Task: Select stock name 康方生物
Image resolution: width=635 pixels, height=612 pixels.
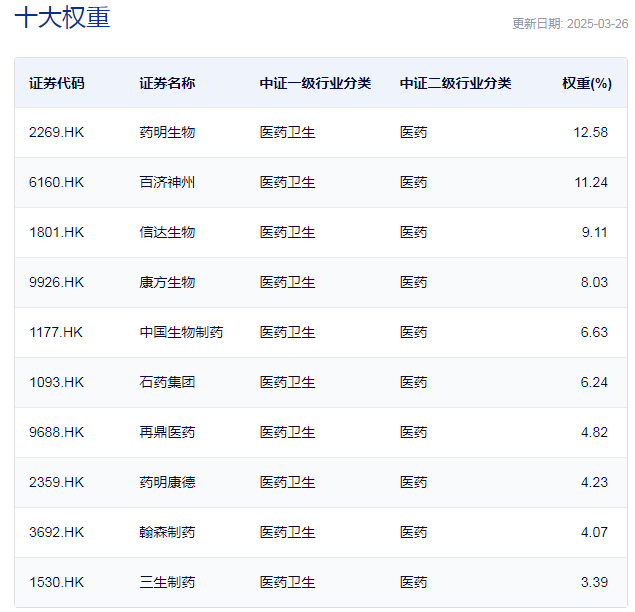Action: [167, 282]
